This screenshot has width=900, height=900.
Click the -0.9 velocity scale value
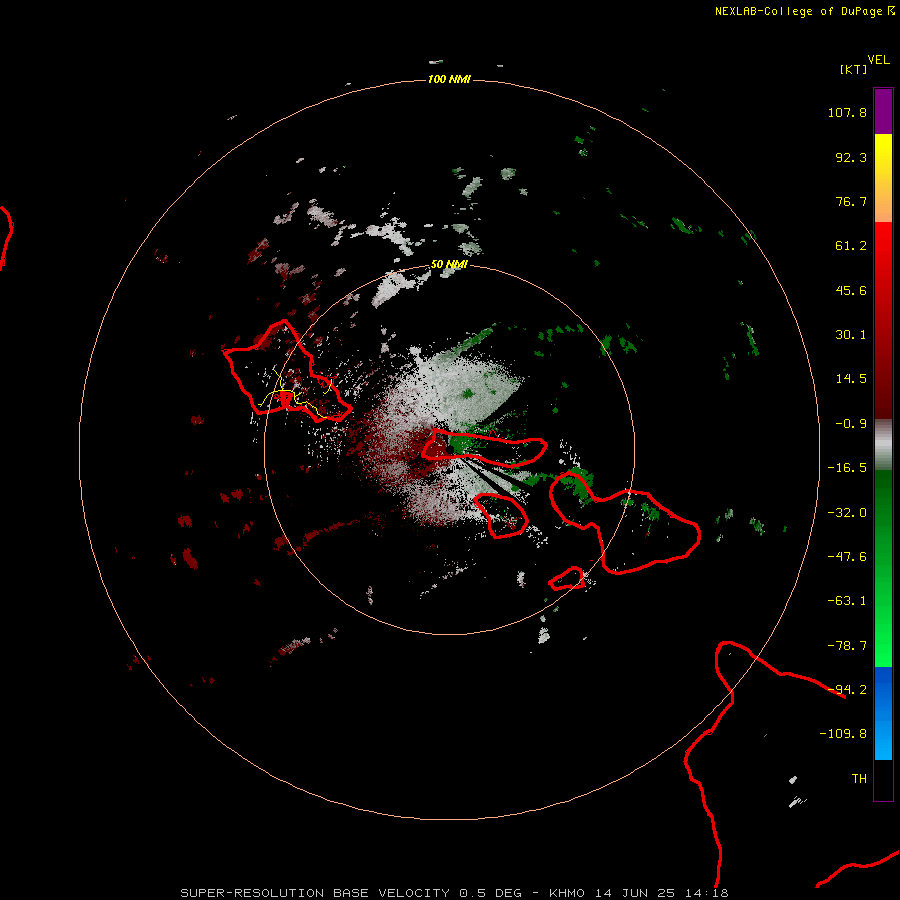[851, 424]
